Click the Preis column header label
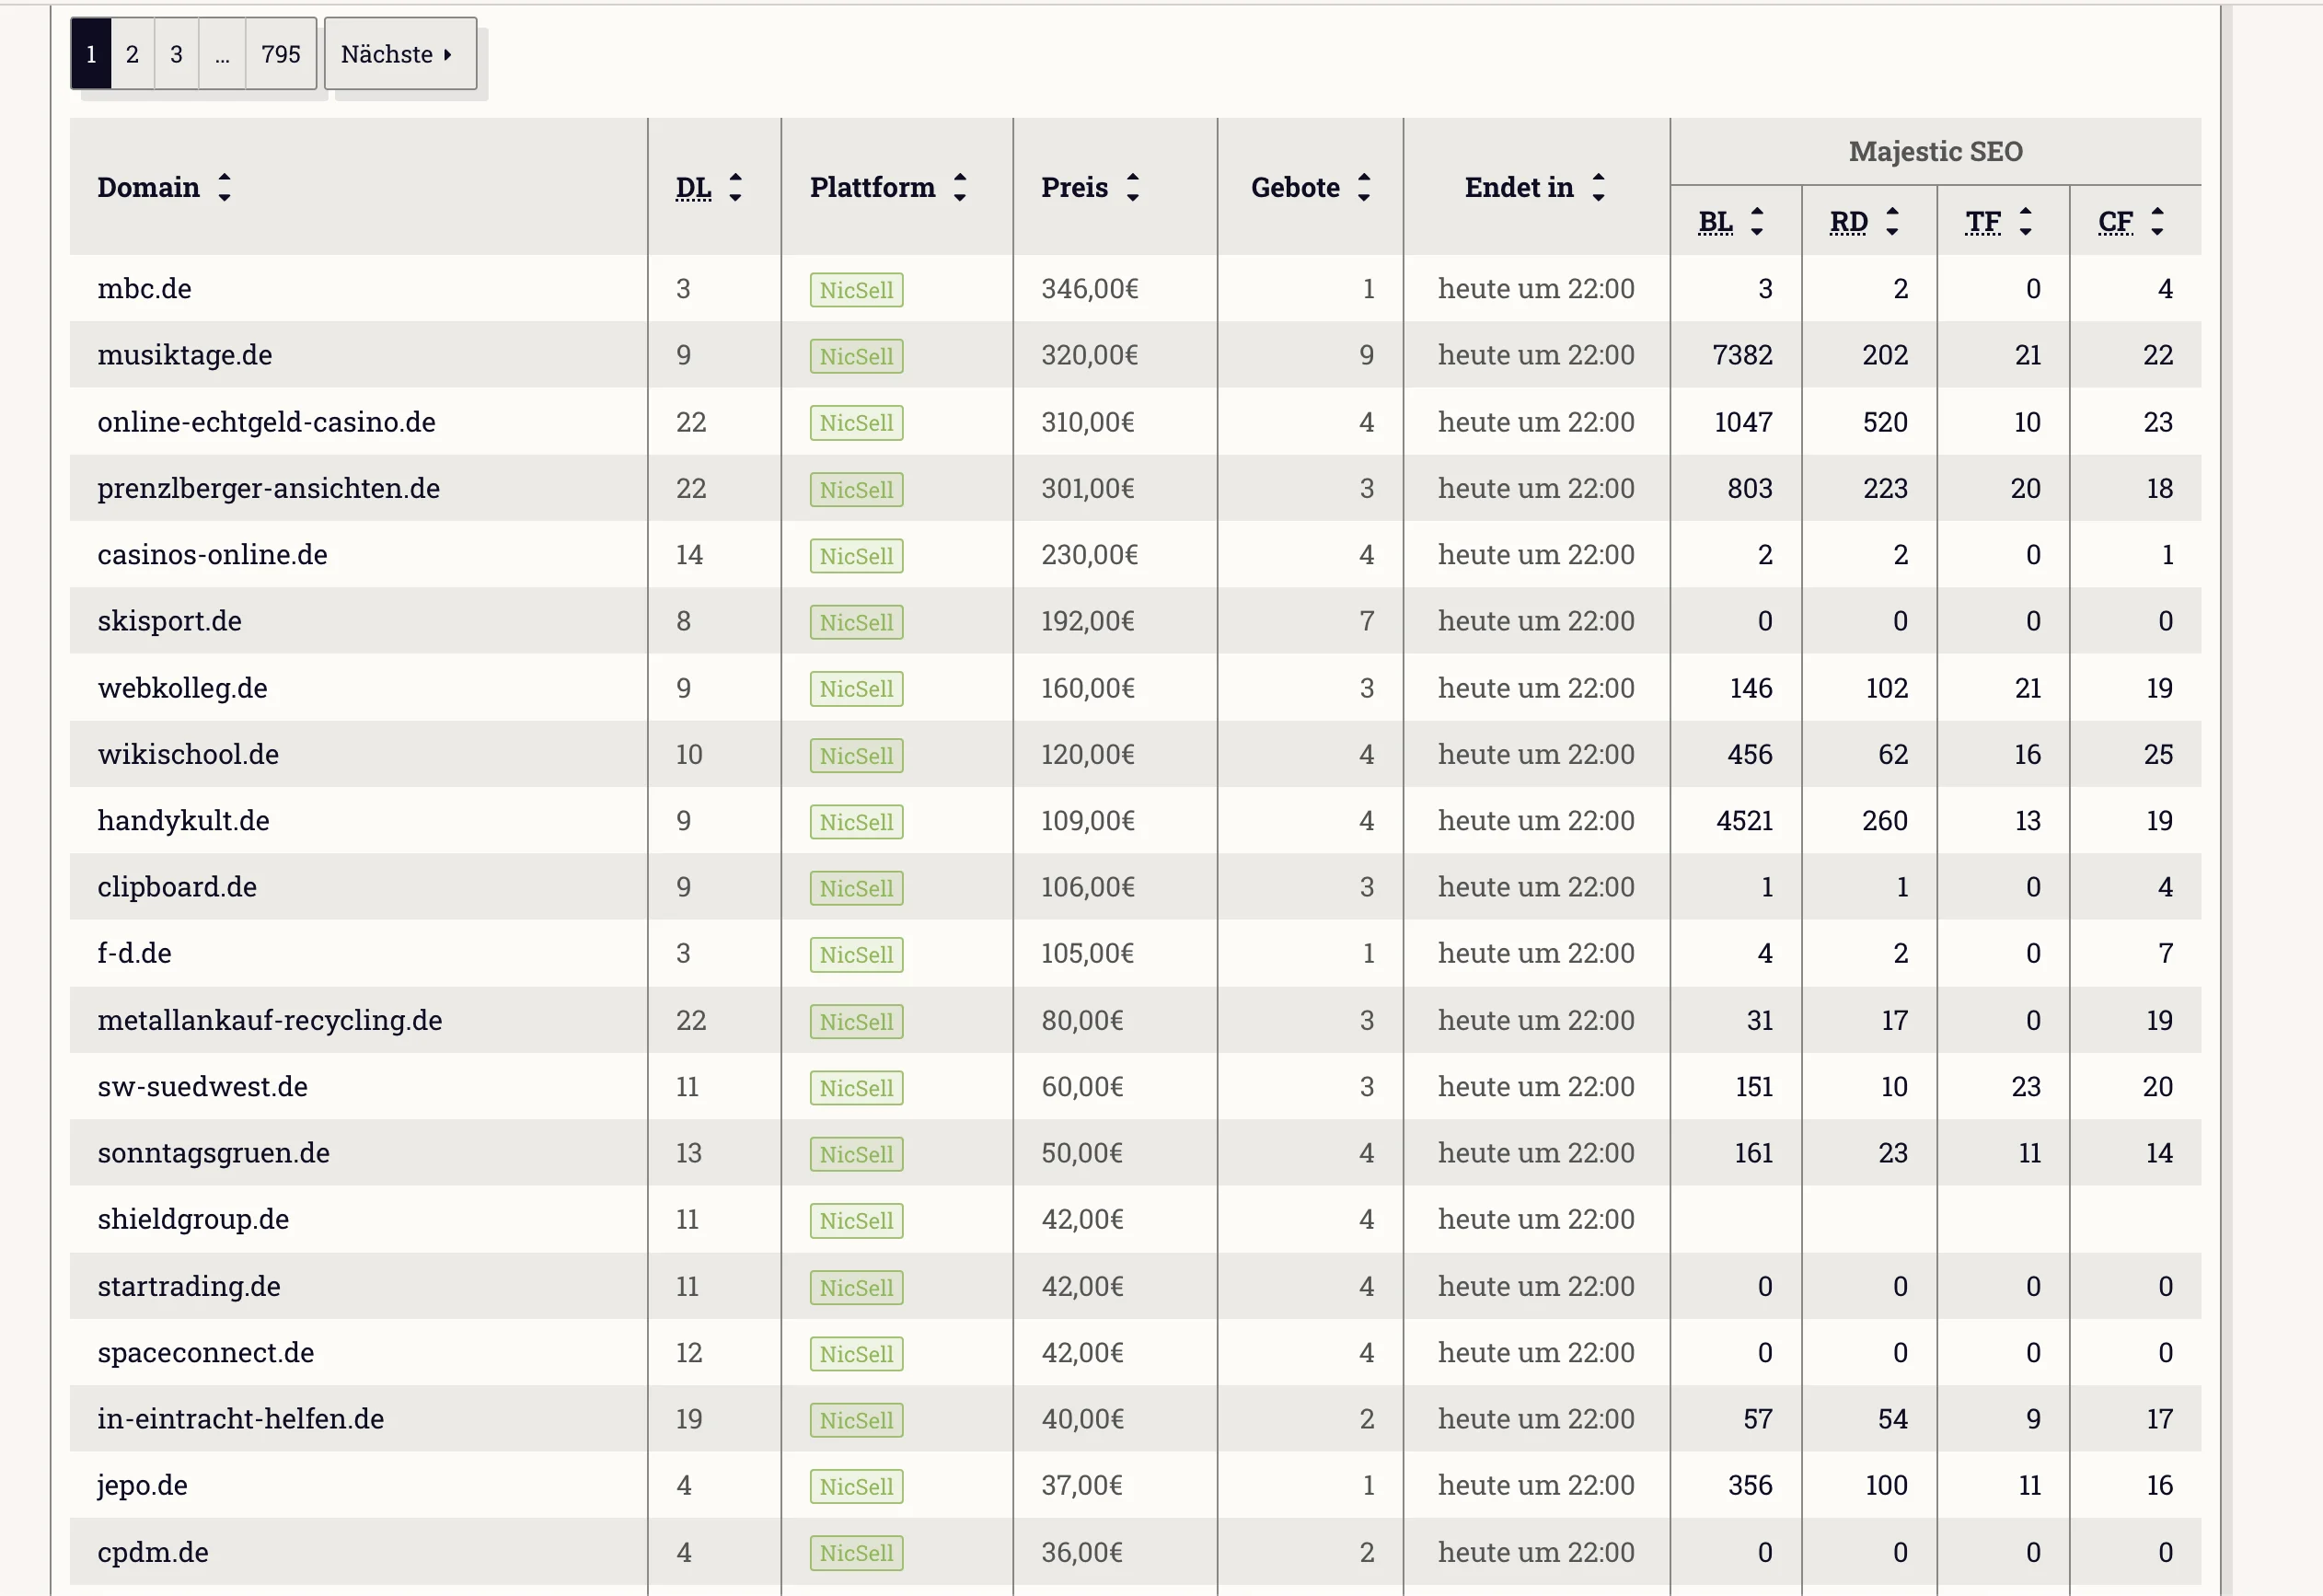2323x1596 pixels. coord(1074,187)
